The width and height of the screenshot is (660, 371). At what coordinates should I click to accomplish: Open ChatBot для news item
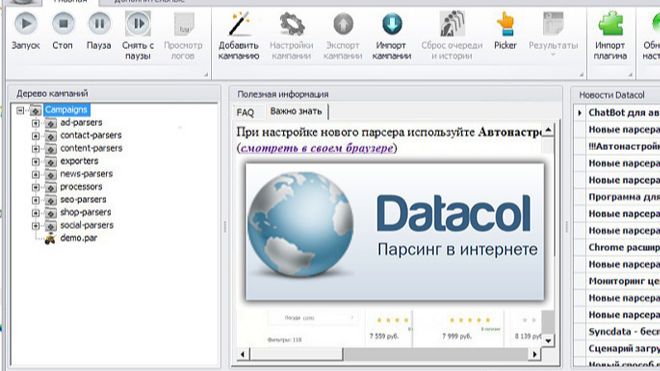coord(624,112)
